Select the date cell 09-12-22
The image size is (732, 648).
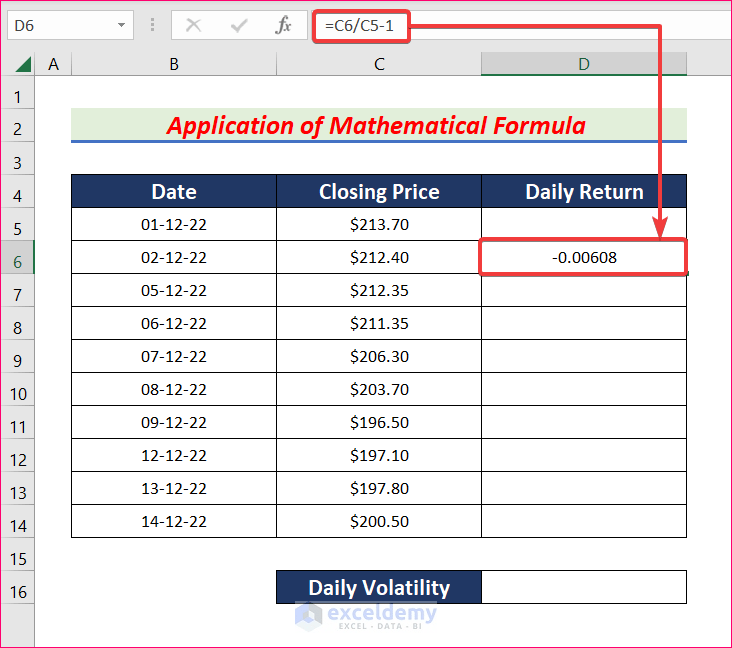174,423
